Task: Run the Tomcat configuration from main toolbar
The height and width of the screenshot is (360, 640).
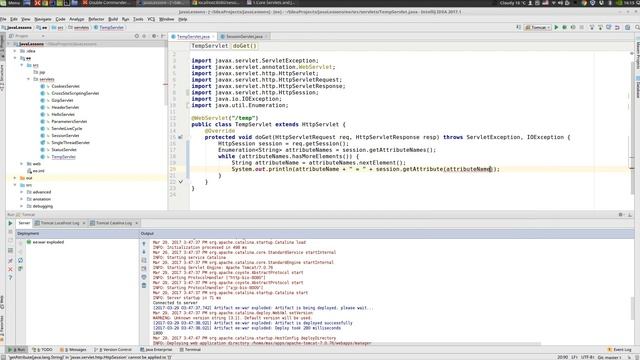Action: tap(556, 27)
